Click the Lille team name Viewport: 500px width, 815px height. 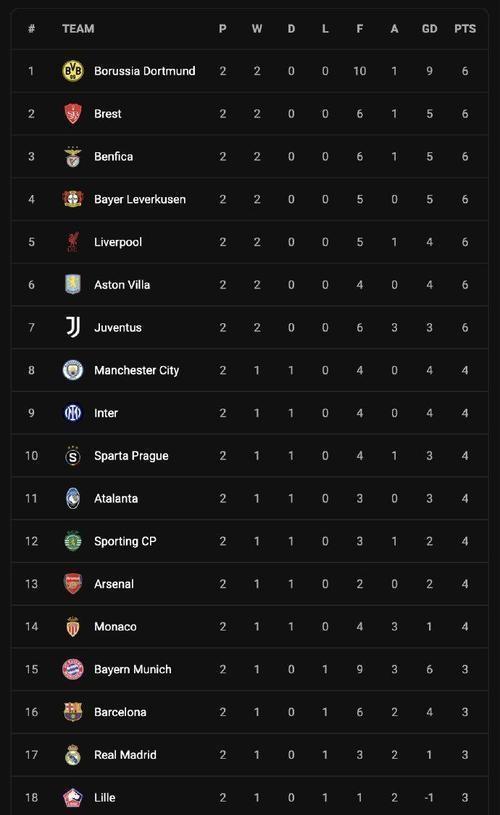tap(104, 797)
